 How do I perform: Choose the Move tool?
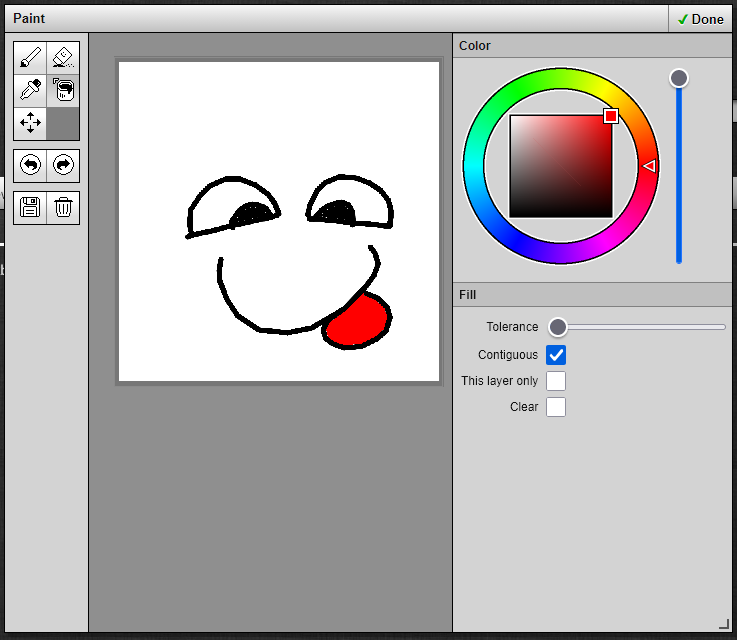coord(31,123)
